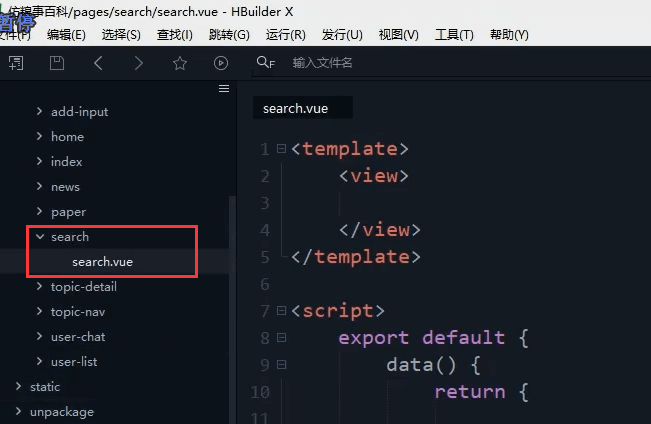Screen dimensions: 651x424
Task: Click the new file toolbar icon
Action: click(16, 63)
